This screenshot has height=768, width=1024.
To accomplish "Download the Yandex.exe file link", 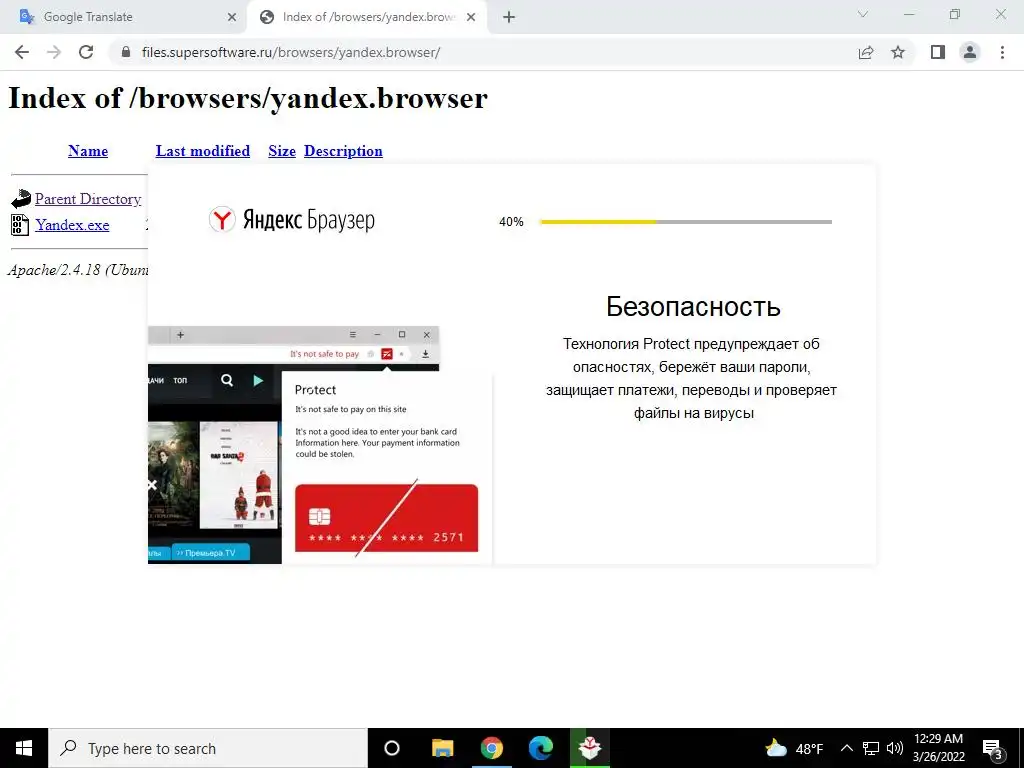I will [x=72, y=225].
